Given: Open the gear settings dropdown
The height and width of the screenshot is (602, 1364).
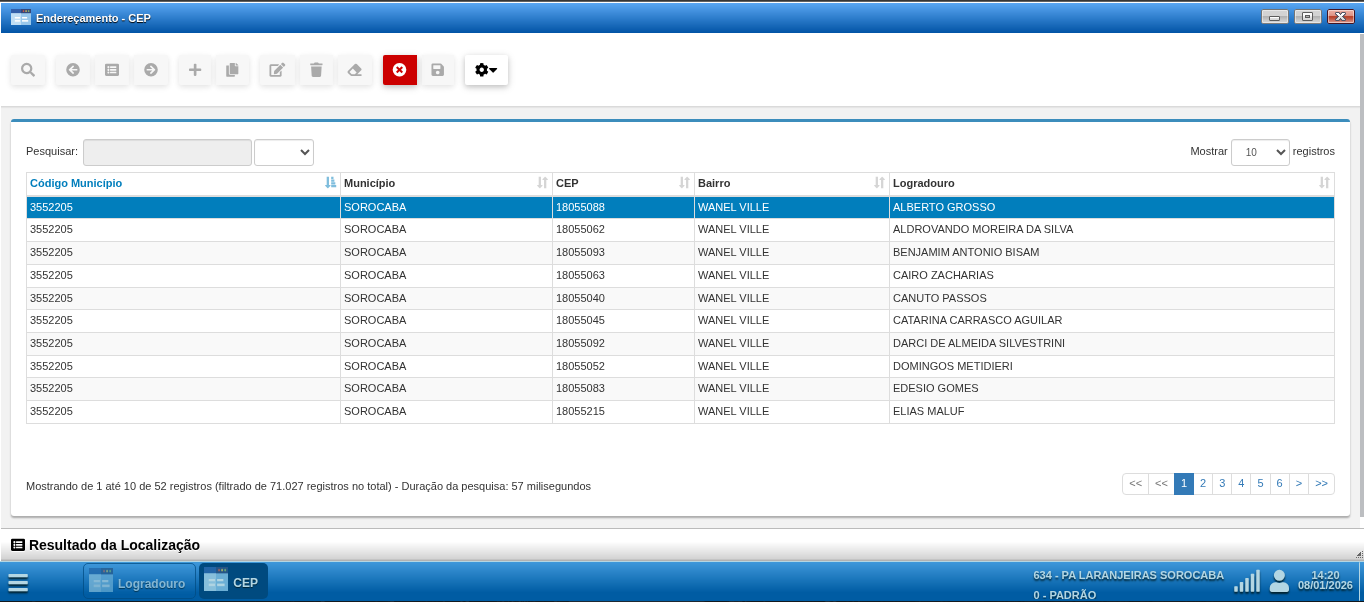Looking at the screenshot, I should click(x=486, y=70).
